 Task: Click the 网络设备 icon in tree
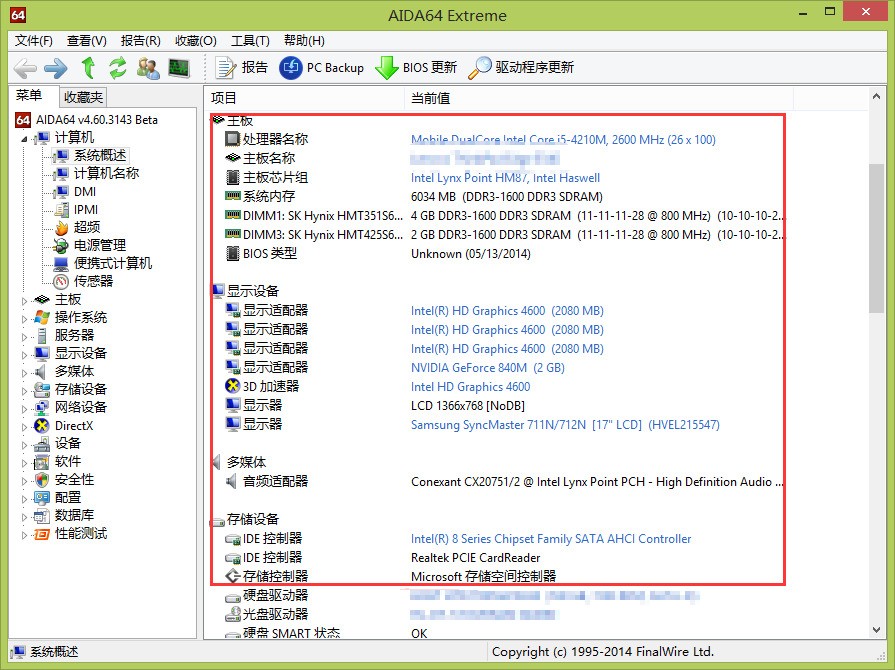coord(42,408)
